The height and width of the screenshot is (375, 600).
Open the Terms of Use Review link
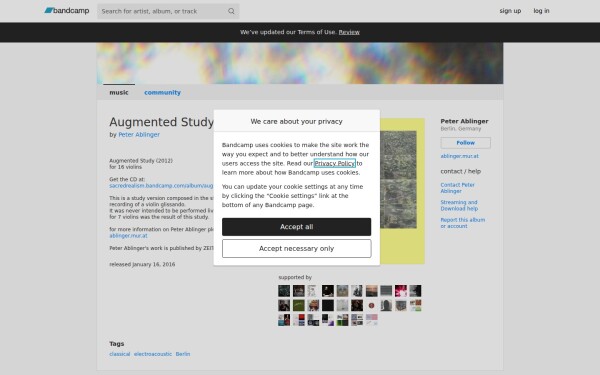click(349, 32)
